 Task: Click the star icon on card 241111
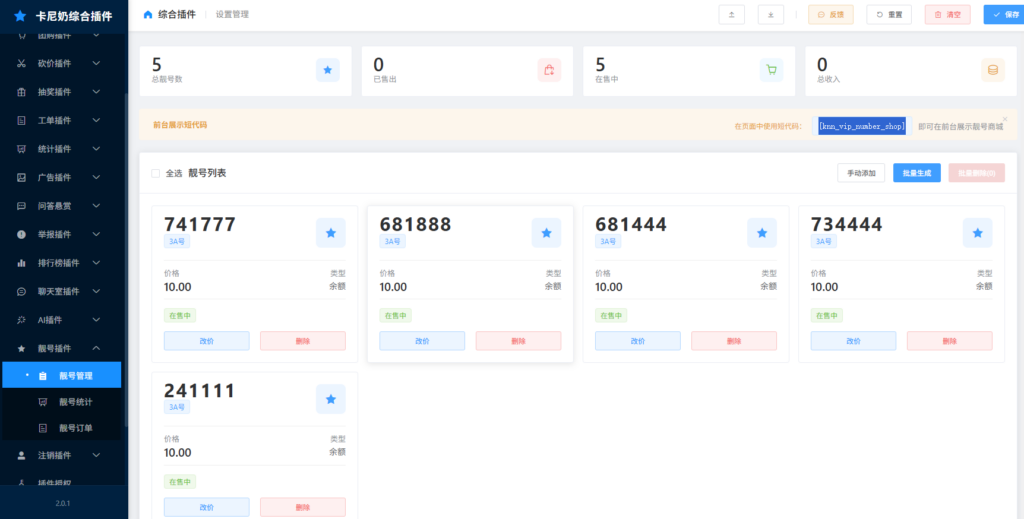click(331, 399)
